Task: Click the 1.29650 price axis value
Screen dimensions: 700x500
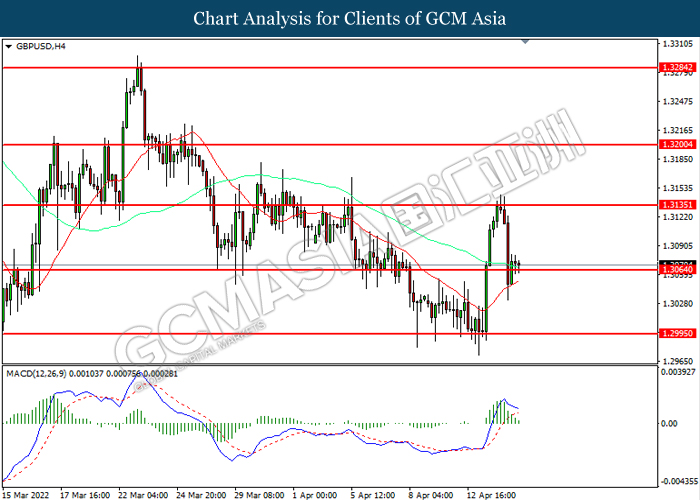Action: [678, 361]
